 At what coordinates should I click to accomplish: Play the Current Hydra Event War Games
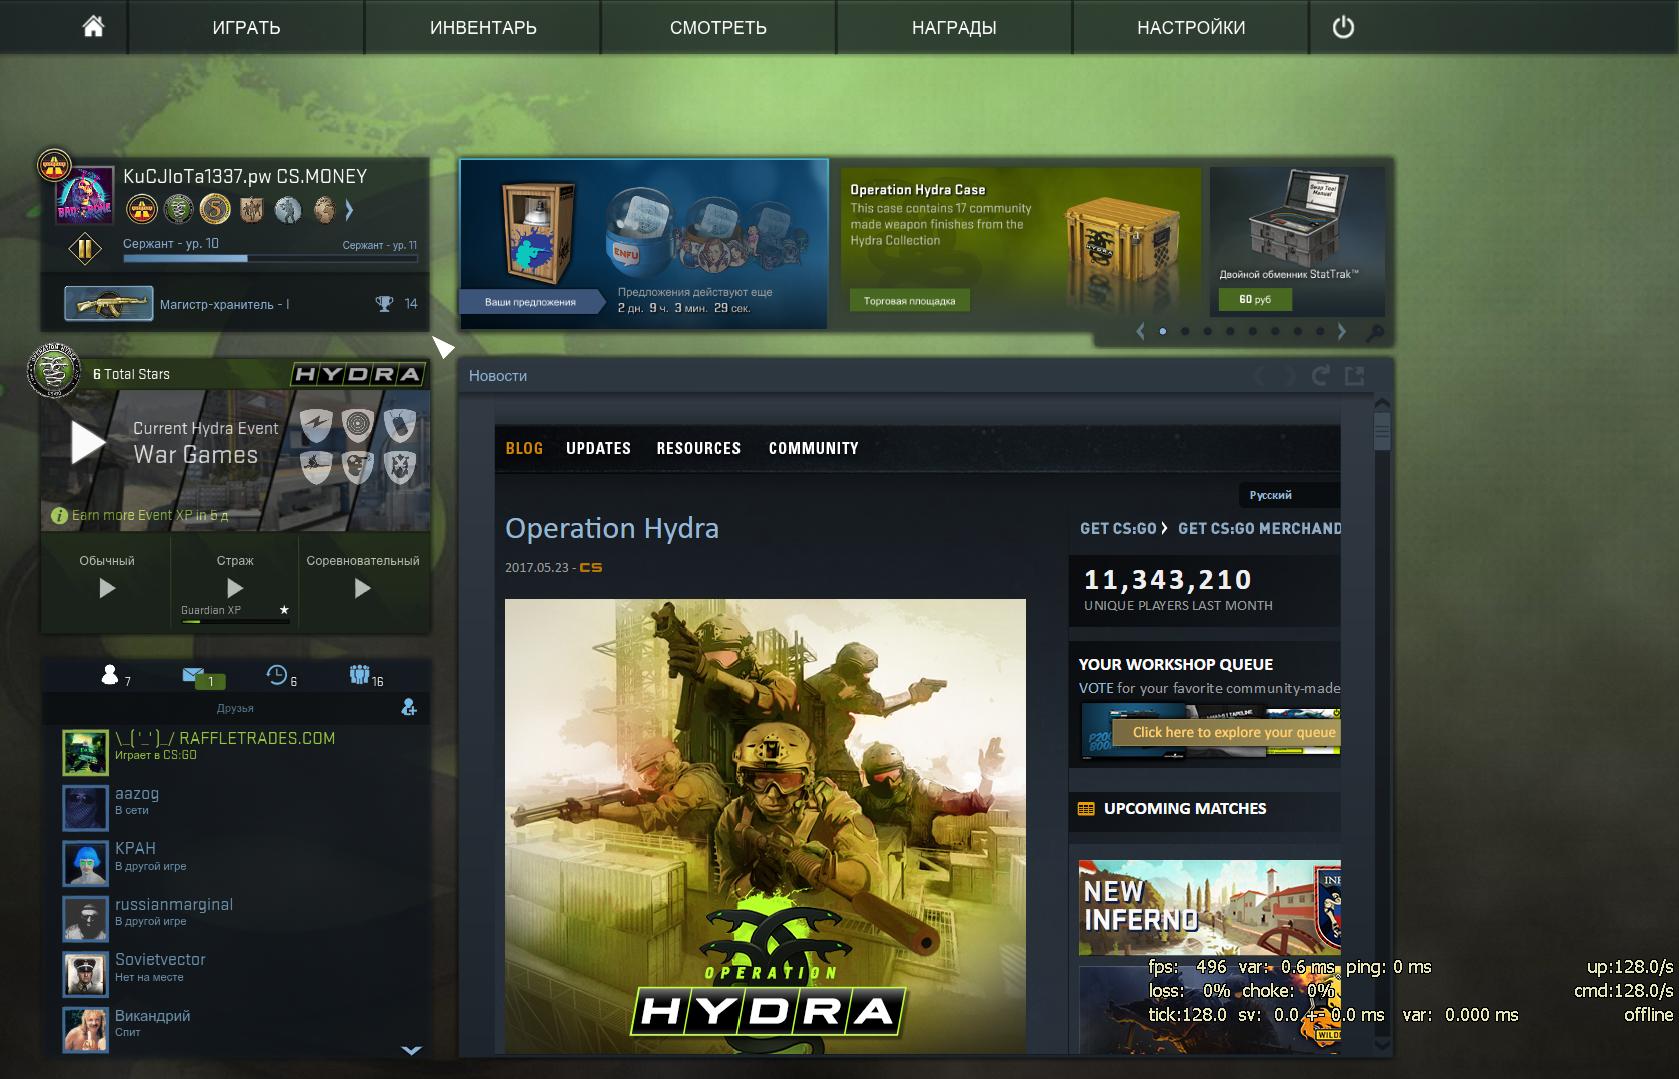pyautogui.click(x=88, y=442)
